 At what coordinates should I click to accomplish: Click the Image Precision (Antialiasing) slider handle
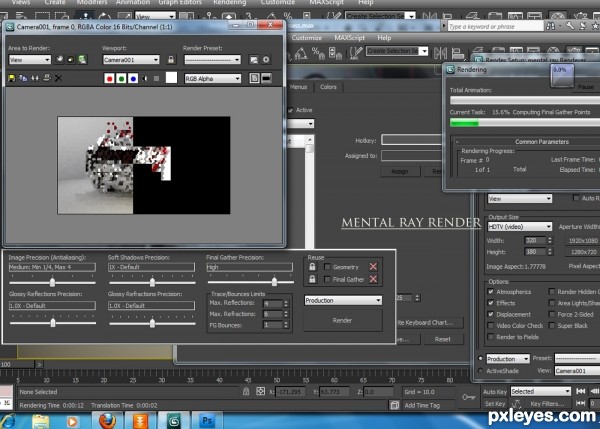52,282
